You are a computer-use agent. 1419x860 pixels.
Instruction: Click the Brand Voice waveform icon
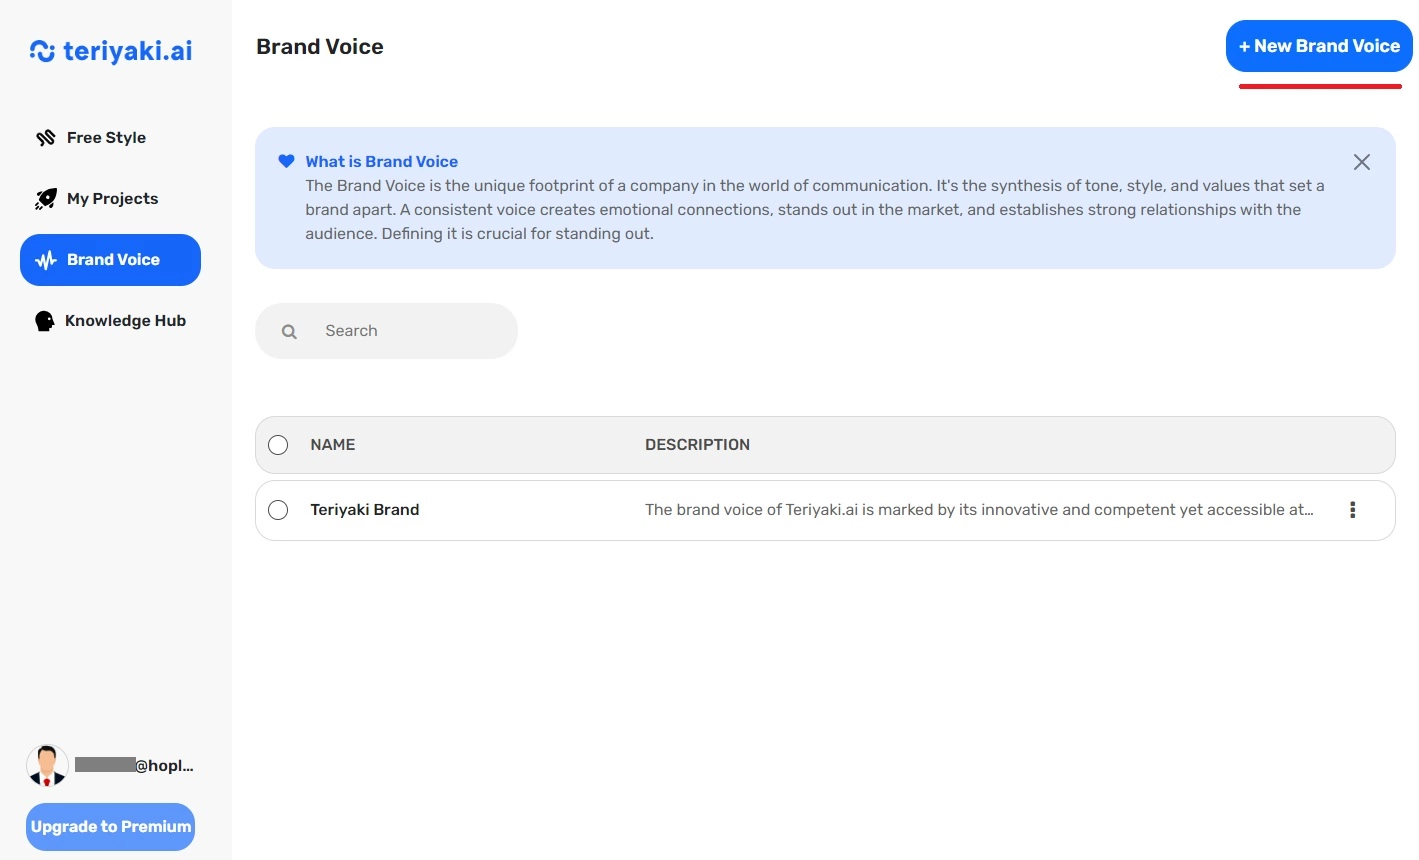[x=46, y=260]
